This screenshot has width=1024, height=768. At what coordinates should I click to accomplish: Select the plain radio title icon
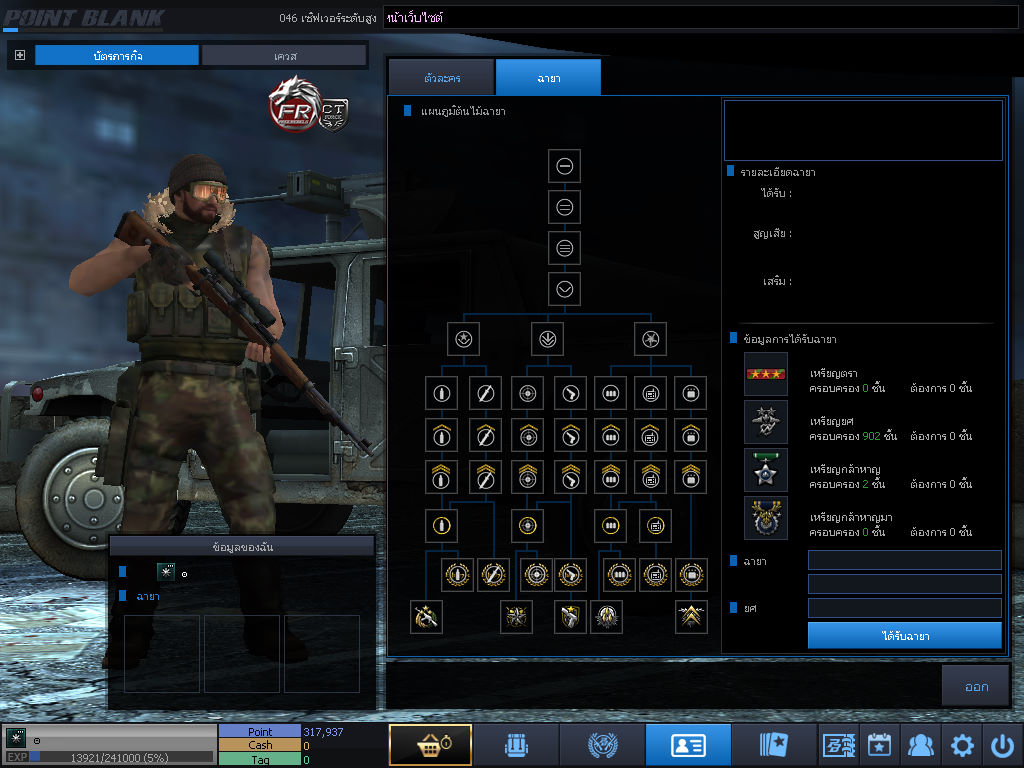point(650,393)
